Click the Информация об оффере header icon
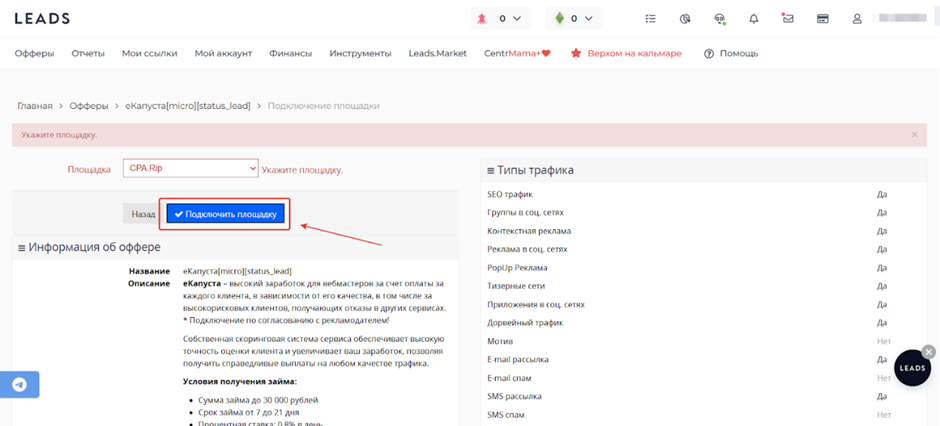The image size is (940, 426). tap(22, 248)
